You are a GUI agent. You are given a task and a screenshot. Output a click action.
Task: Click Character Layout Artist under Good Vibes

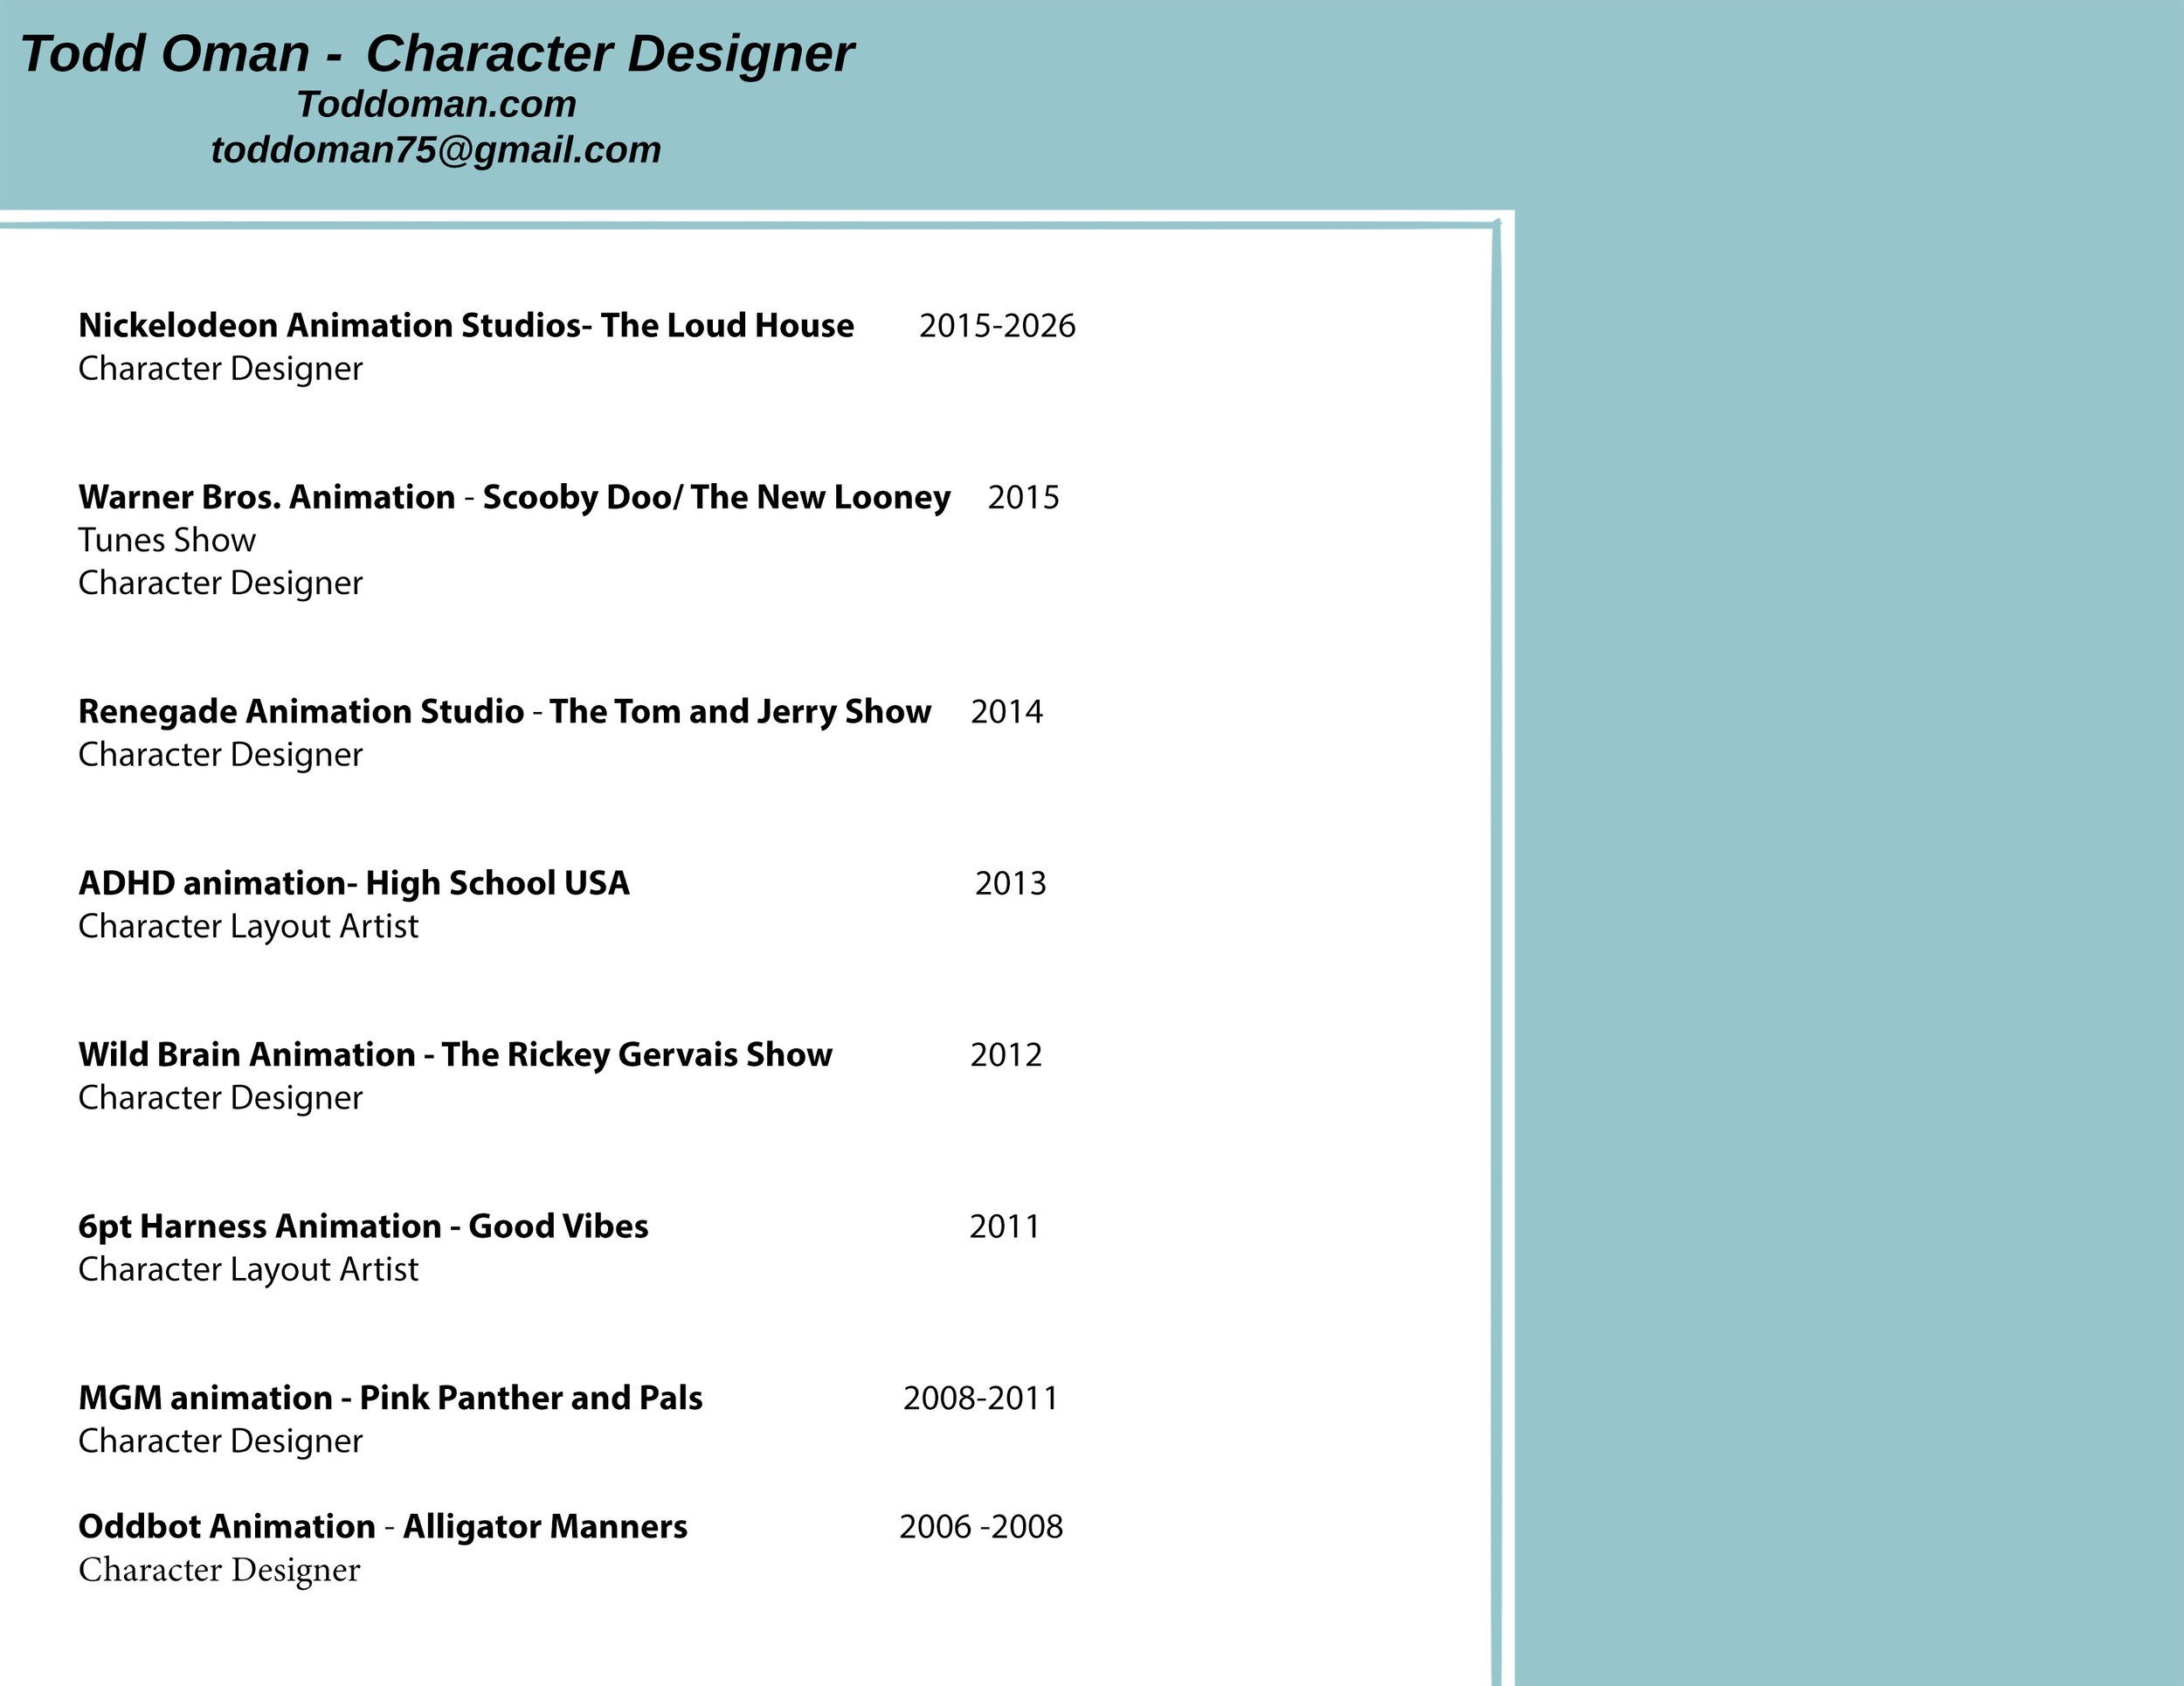[x=248, y=1269]
